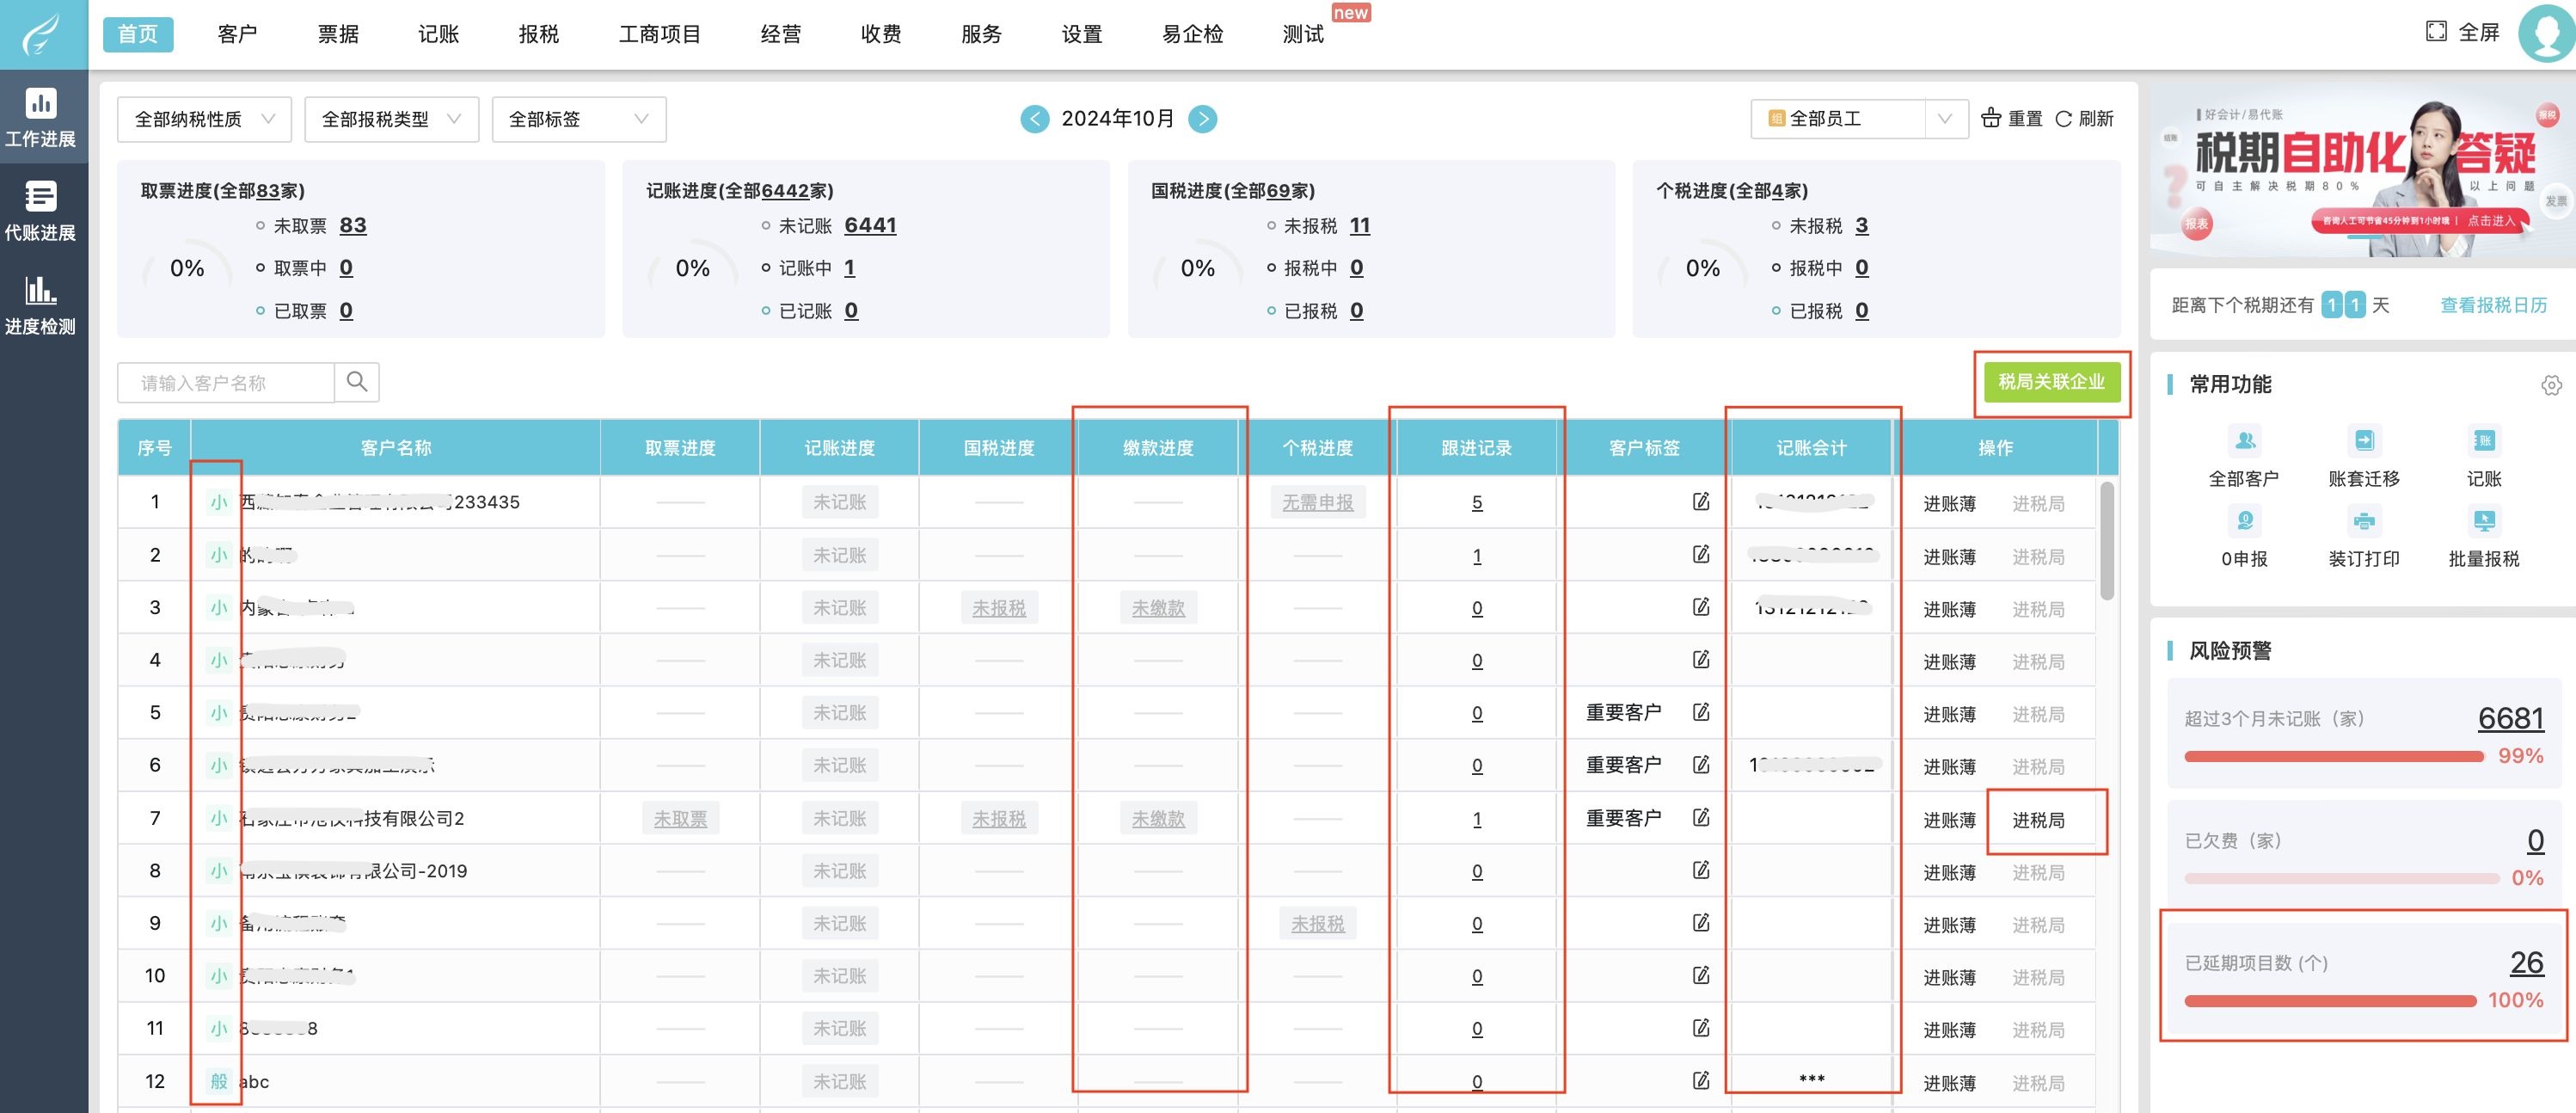This screenshot has height=1113, width=2576.
Task: Open the 常用功能 settings gear
Action: (x=2551, y=385)
